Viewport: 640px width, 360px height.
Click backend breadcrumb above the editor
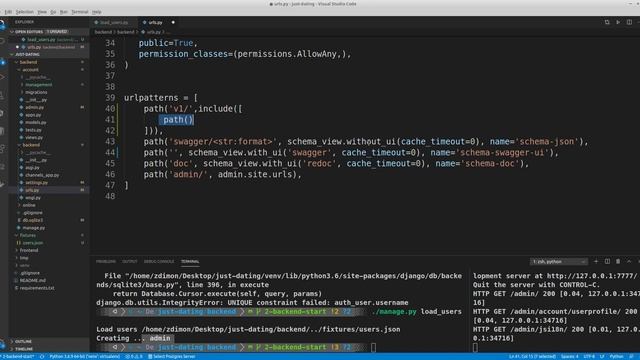point(103,32)
